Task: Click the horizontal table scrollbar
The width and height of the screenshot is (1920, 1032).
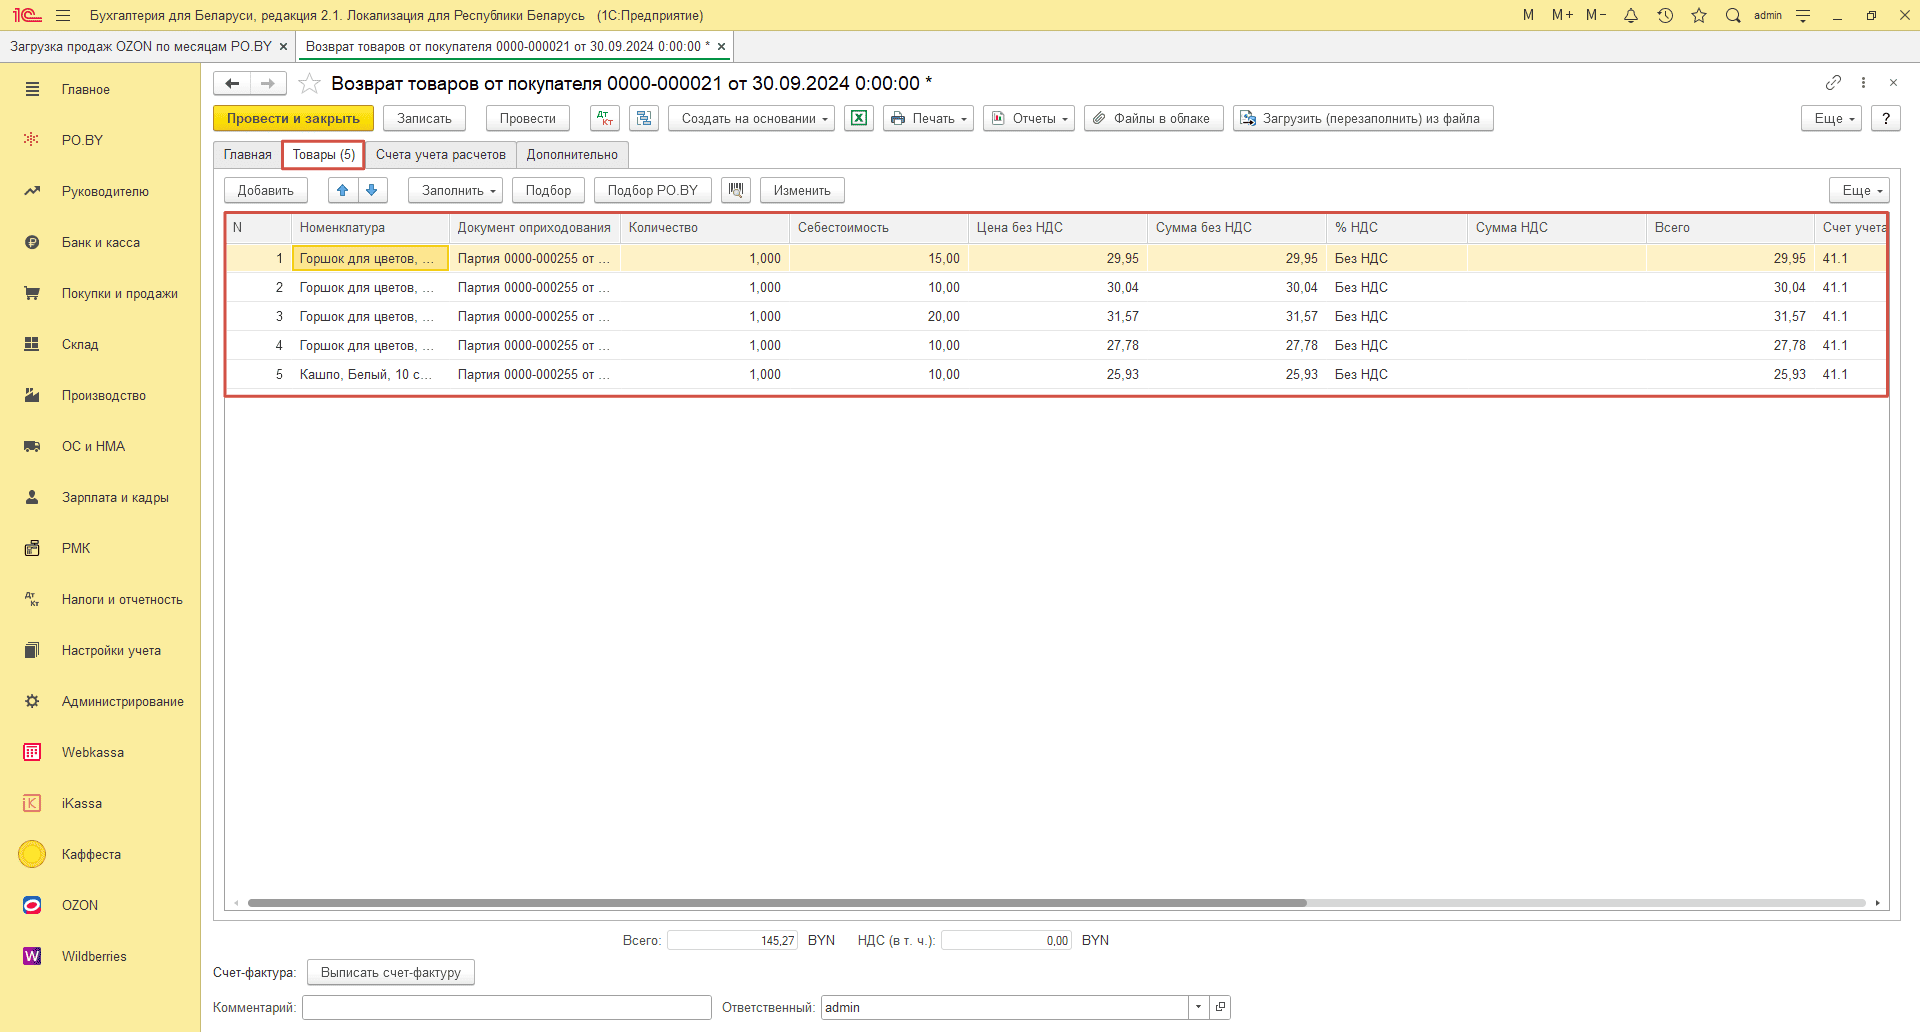Action: click(x=777, y=903)
